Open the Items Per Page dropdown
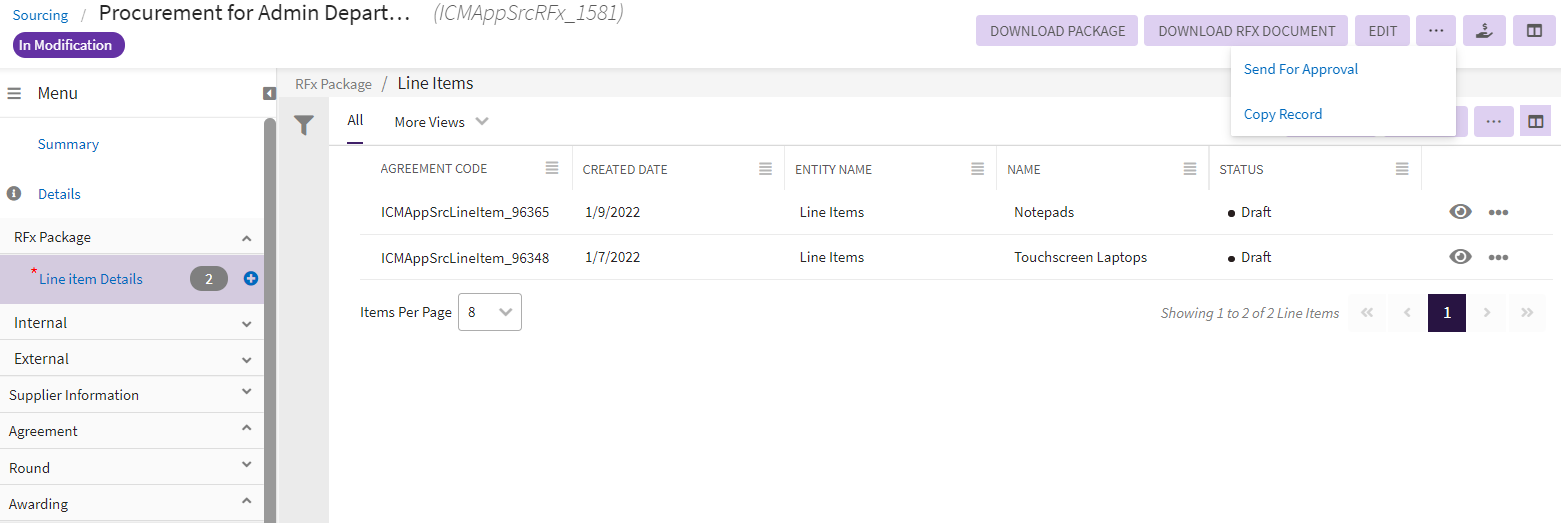 tap(490, 312)
